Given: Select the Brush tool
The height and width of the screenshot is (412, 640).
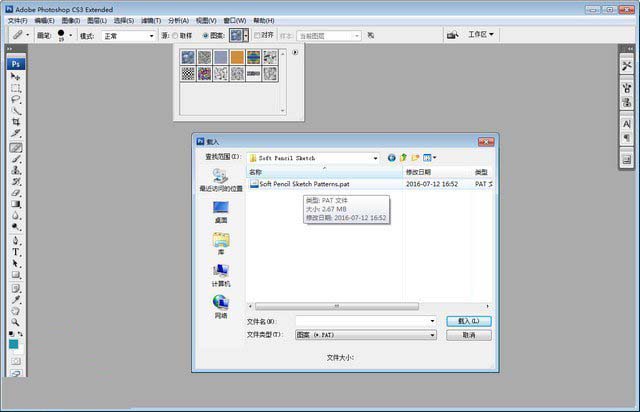Looking at the screenshot, I should (x=16, y=159).
